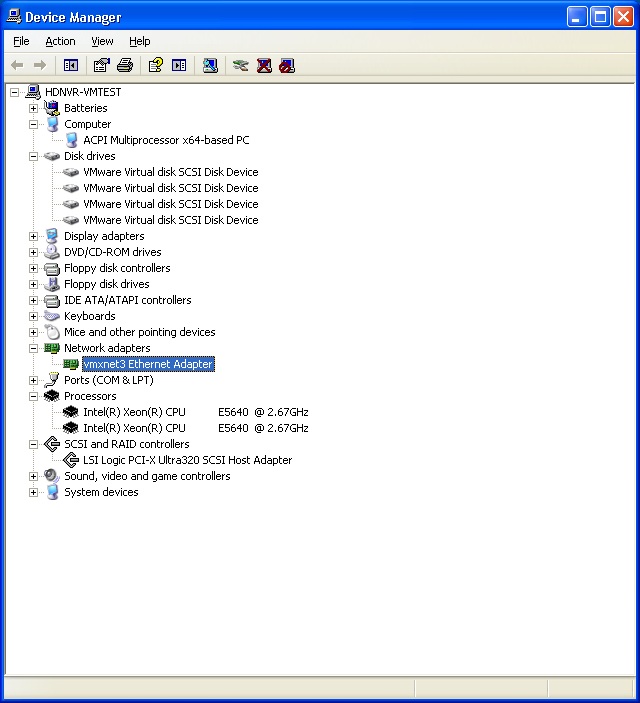Click the Print toolbar icon
Image resolution: width=640 pixels, height=703 pixels.
click(x=125, y=65)
